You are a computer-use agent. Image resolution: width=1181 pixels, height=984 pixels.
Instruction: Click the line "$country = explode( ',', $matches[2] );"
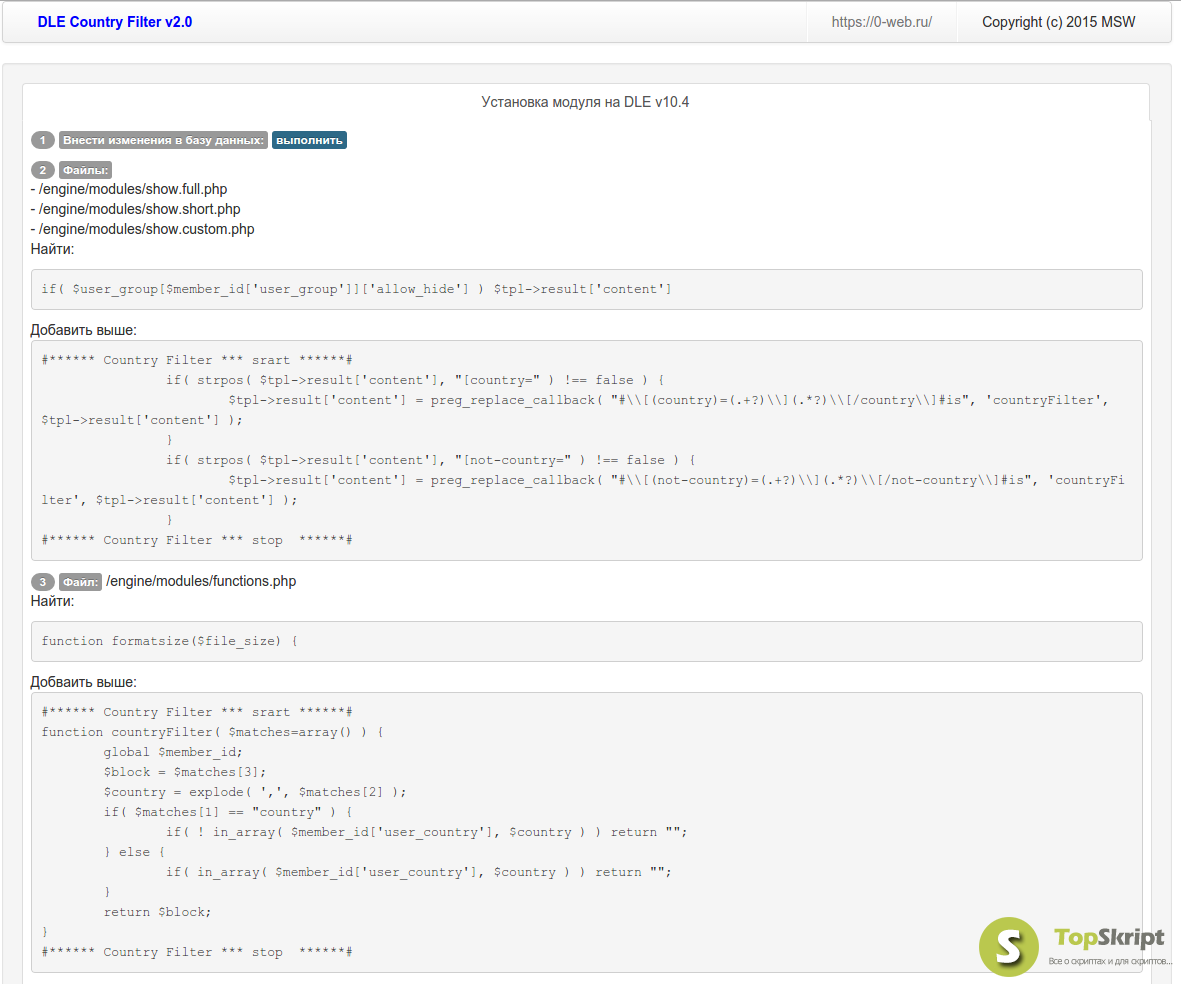[x=255, y=792]
